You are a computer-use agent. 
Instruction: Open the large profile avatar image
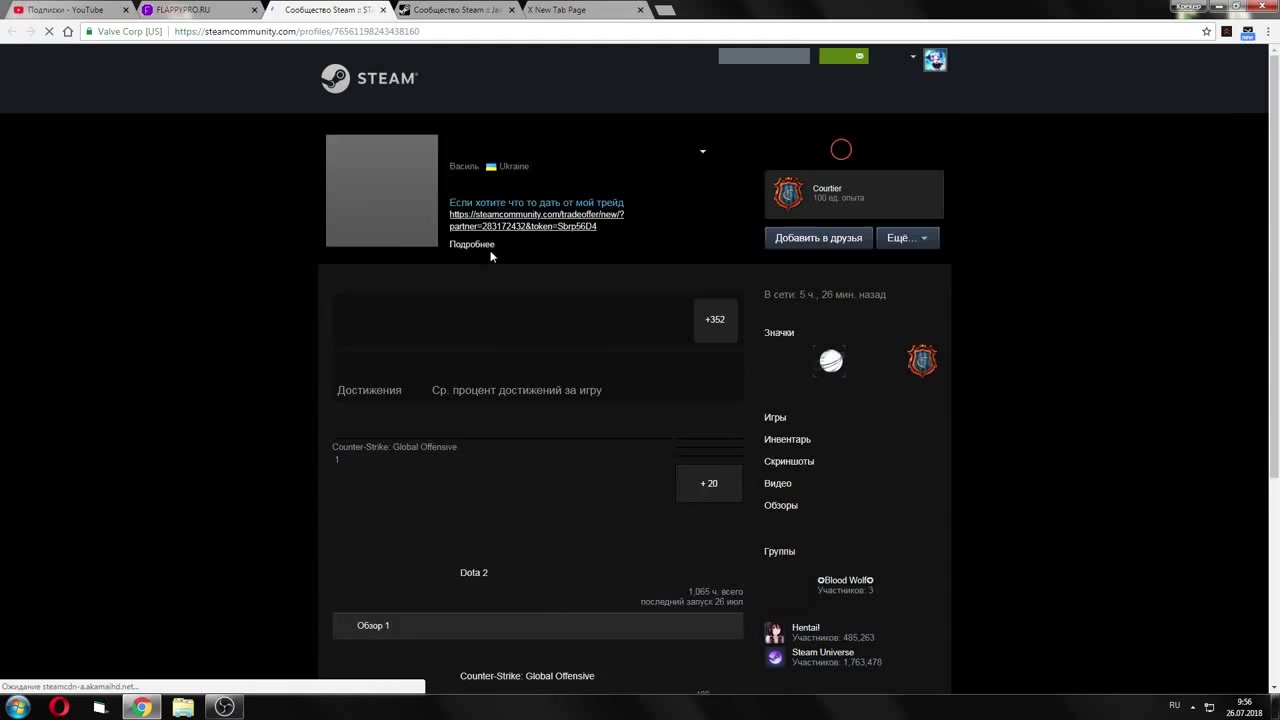tap(382, 191)
